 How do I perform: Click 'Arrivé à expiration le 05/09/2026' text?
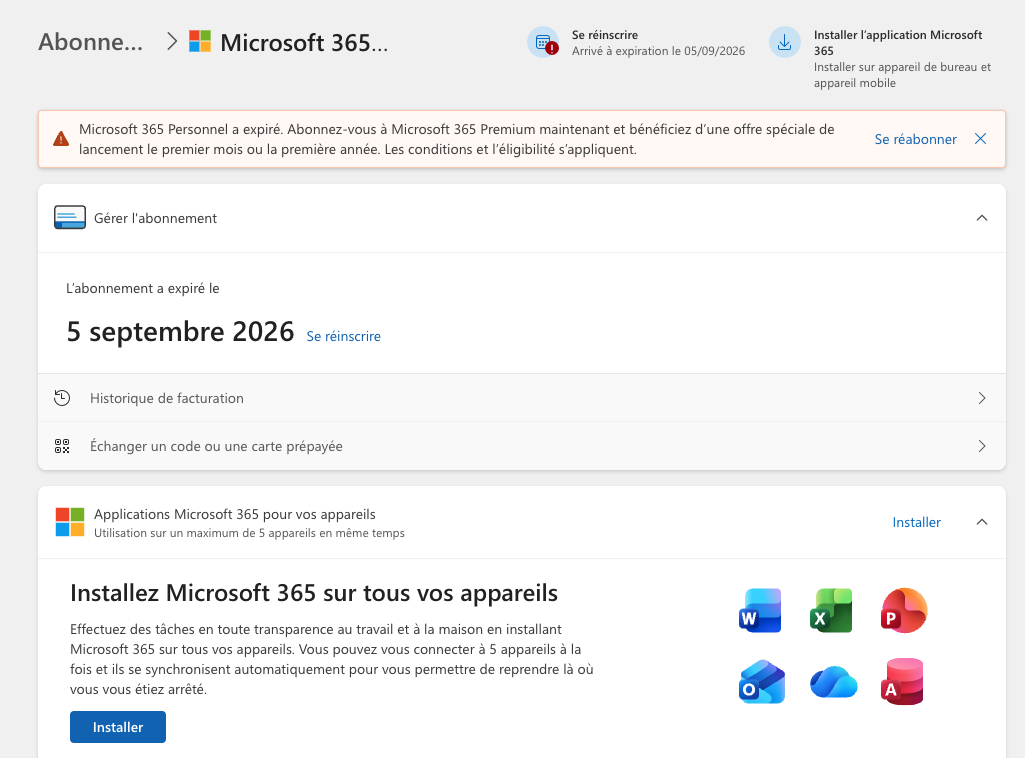[658, 51]
